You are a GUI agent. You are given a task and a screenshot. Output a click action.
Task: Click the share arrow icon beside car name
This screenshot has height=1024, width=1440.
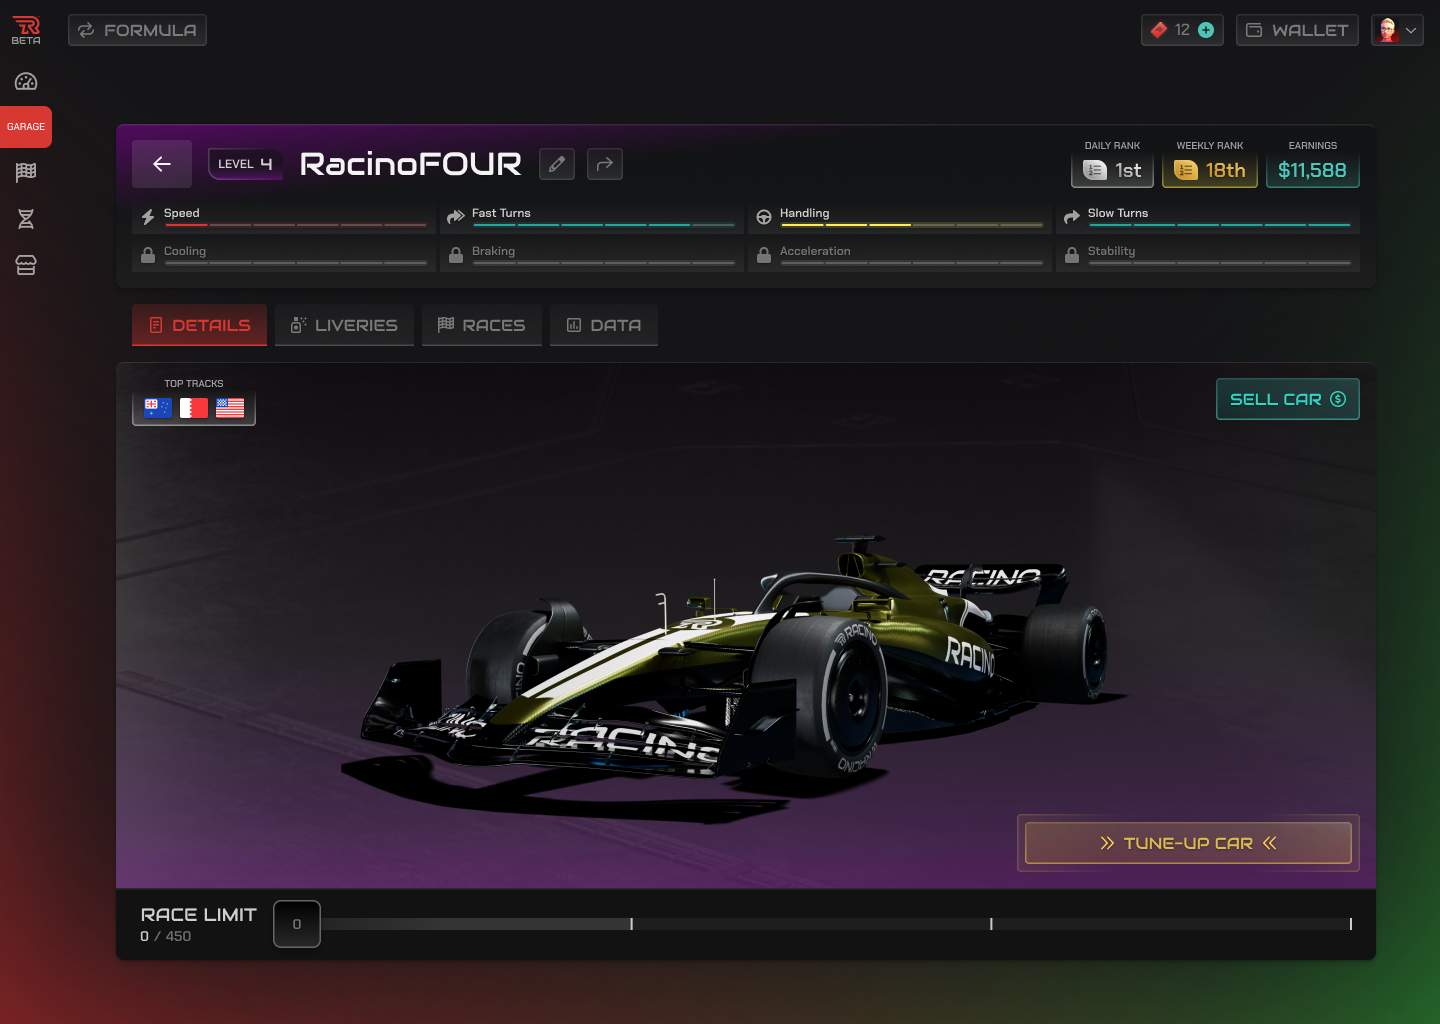click(x=605, y=164)
